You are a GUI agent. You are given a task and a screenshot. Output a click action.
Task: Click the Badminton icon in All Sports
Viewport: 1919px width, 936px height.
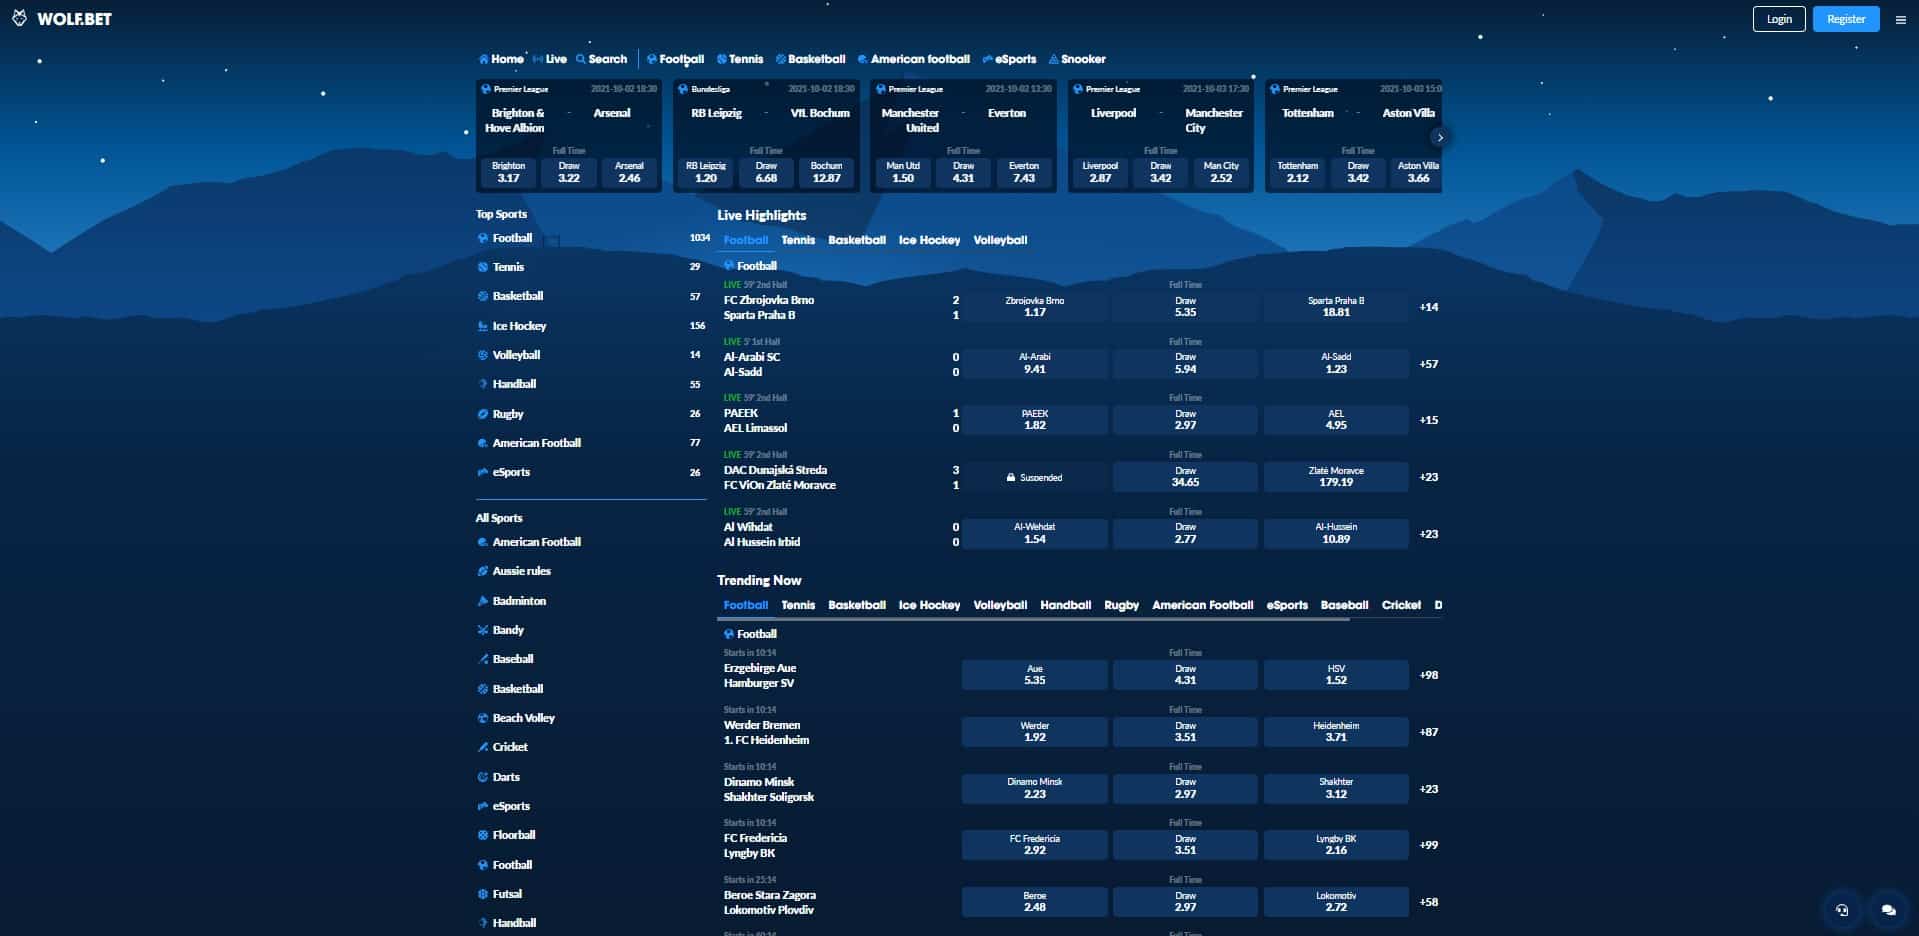click(x=483, y=601)
